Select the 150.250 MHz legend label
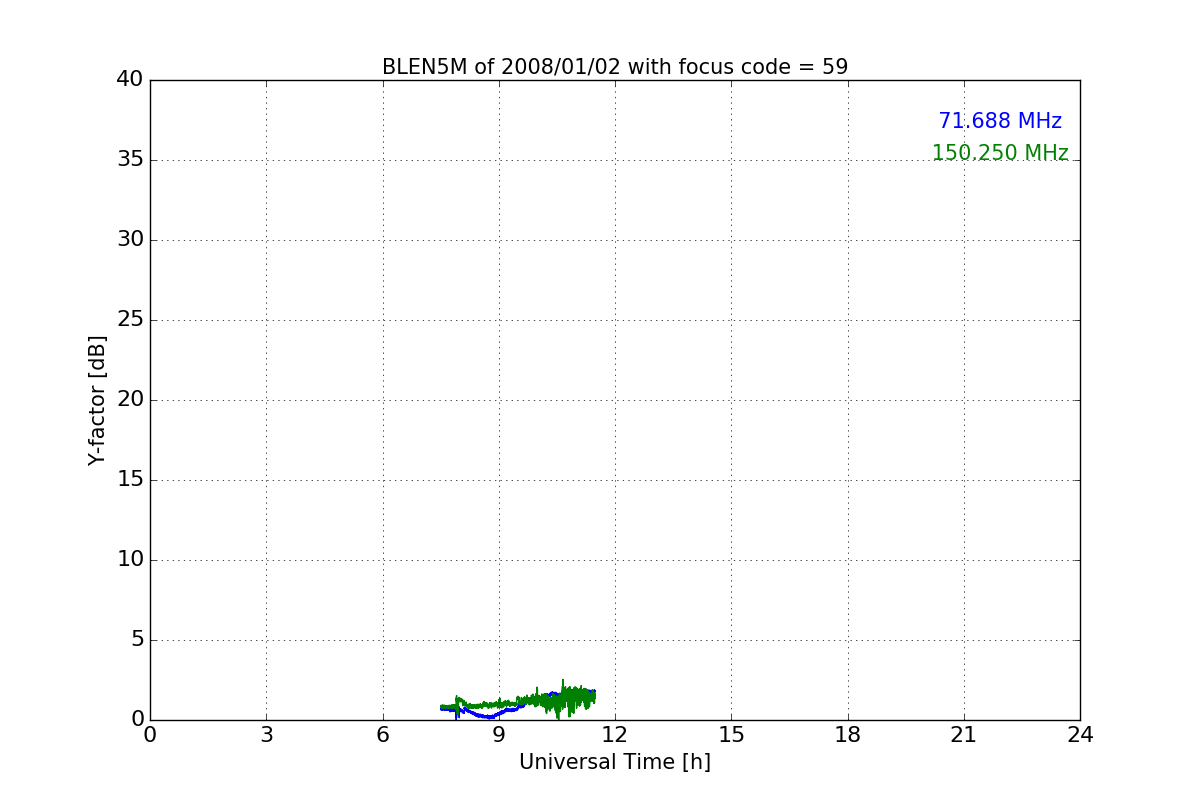The width and height of the screenshot is (1200, 800). coord(1000,153)
